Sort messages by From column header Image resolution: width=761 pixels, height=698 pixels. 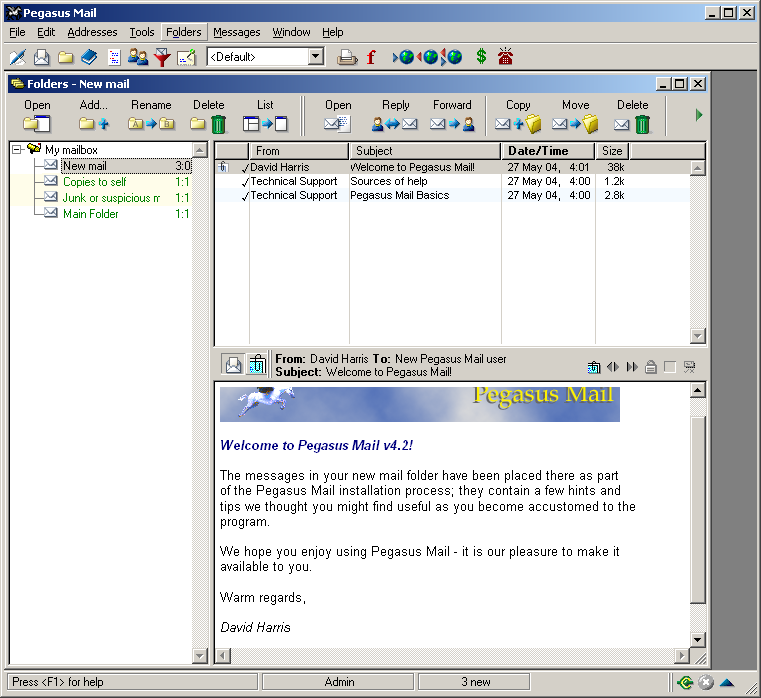pyautogui.click(x=299, y=151)
